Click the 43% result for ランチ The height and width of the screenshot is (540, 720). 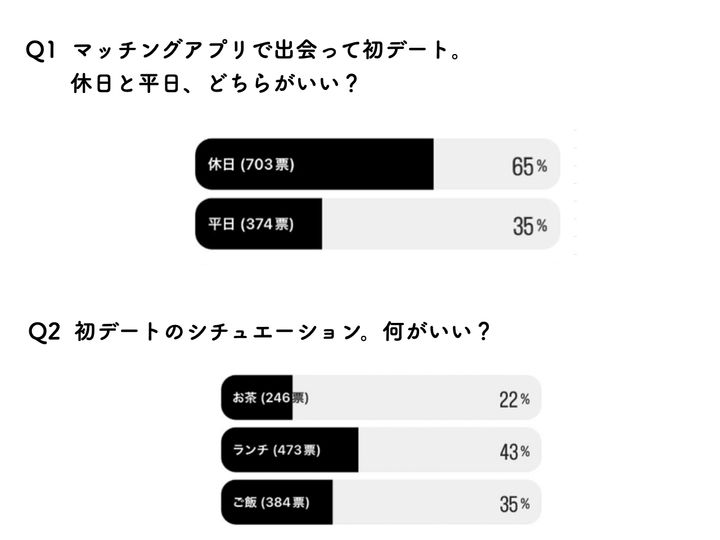click(513, 451)
